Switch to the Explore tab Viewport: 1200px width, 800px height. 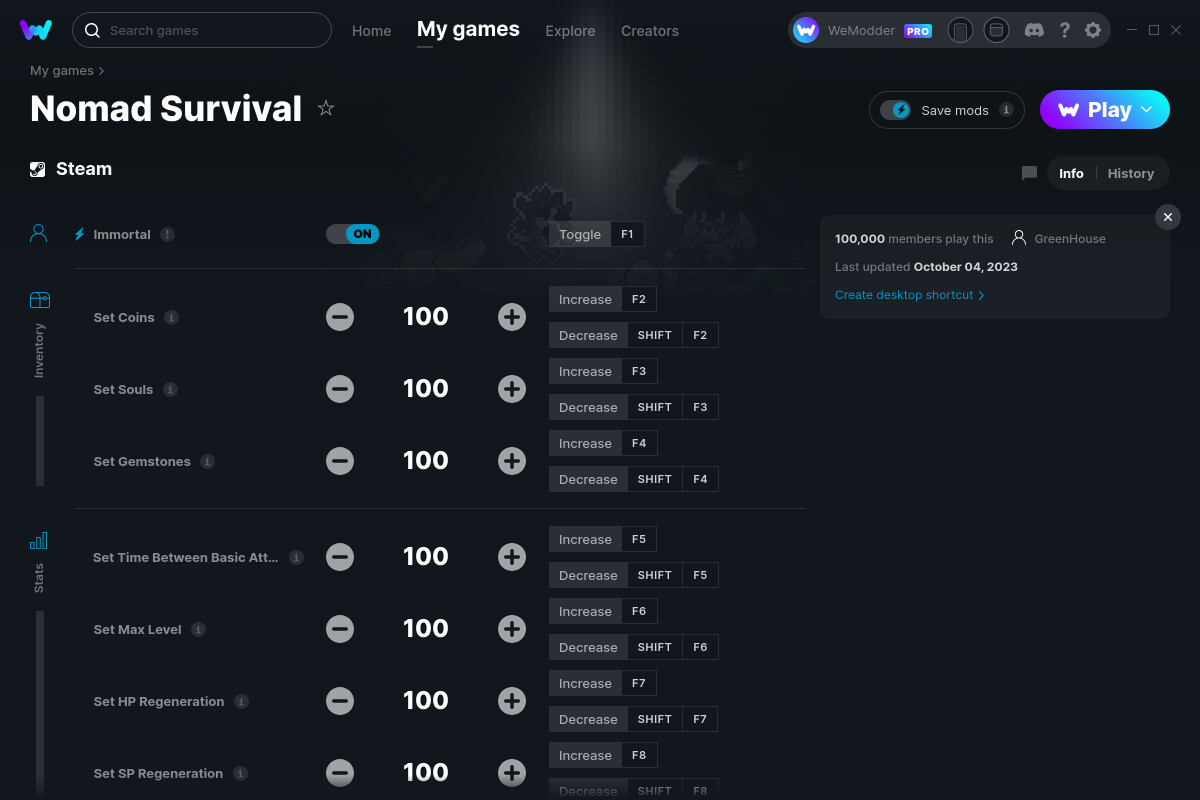point(570,31)
